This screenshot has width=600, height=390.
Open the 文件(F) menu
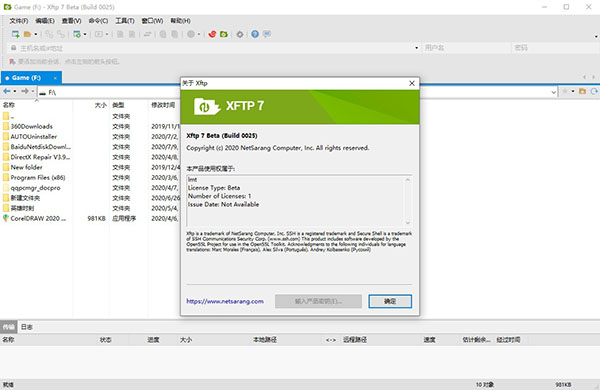19,21
